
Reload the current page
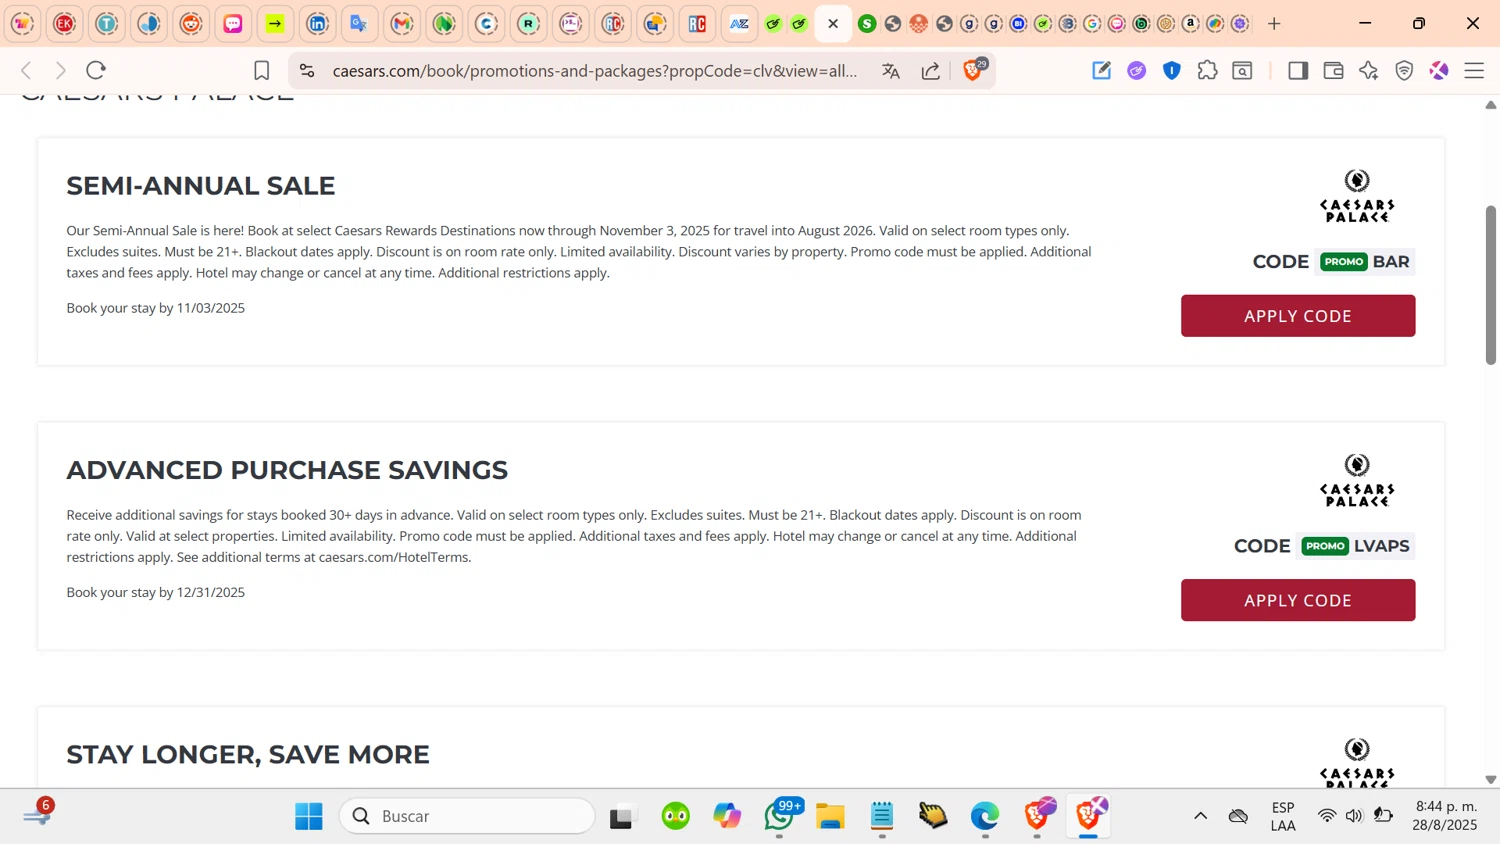coord(96,70)
